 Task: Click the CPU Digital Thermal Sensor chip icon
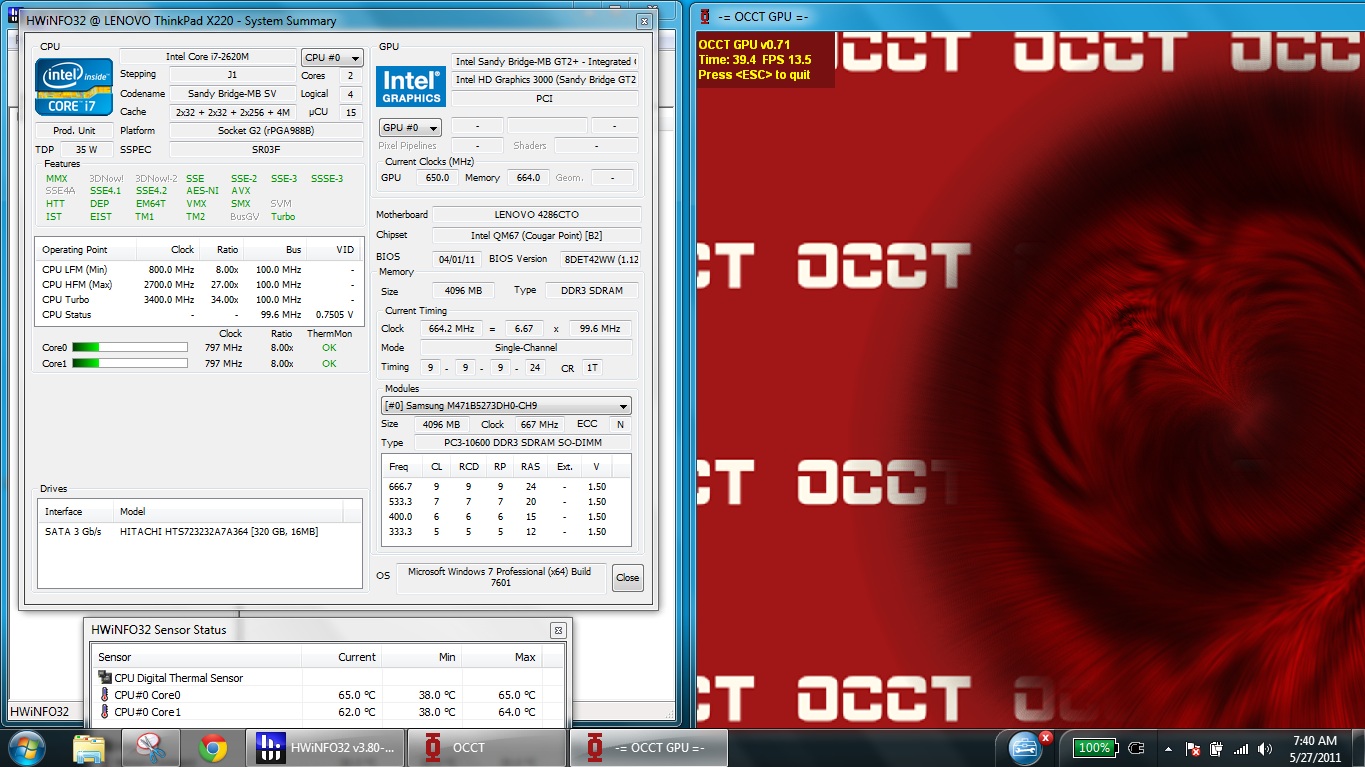105,677
